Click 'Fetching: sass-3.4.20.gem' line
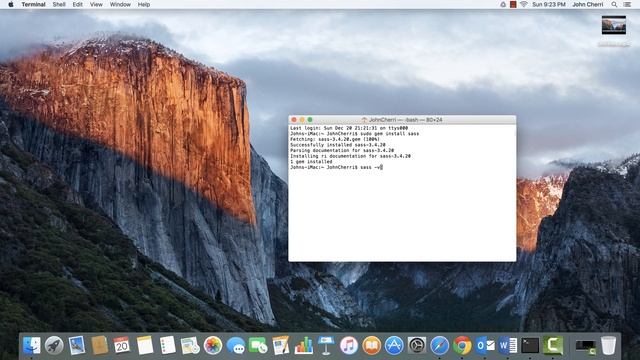Screen dimensions: 640x360 click(x=335, y=139)
